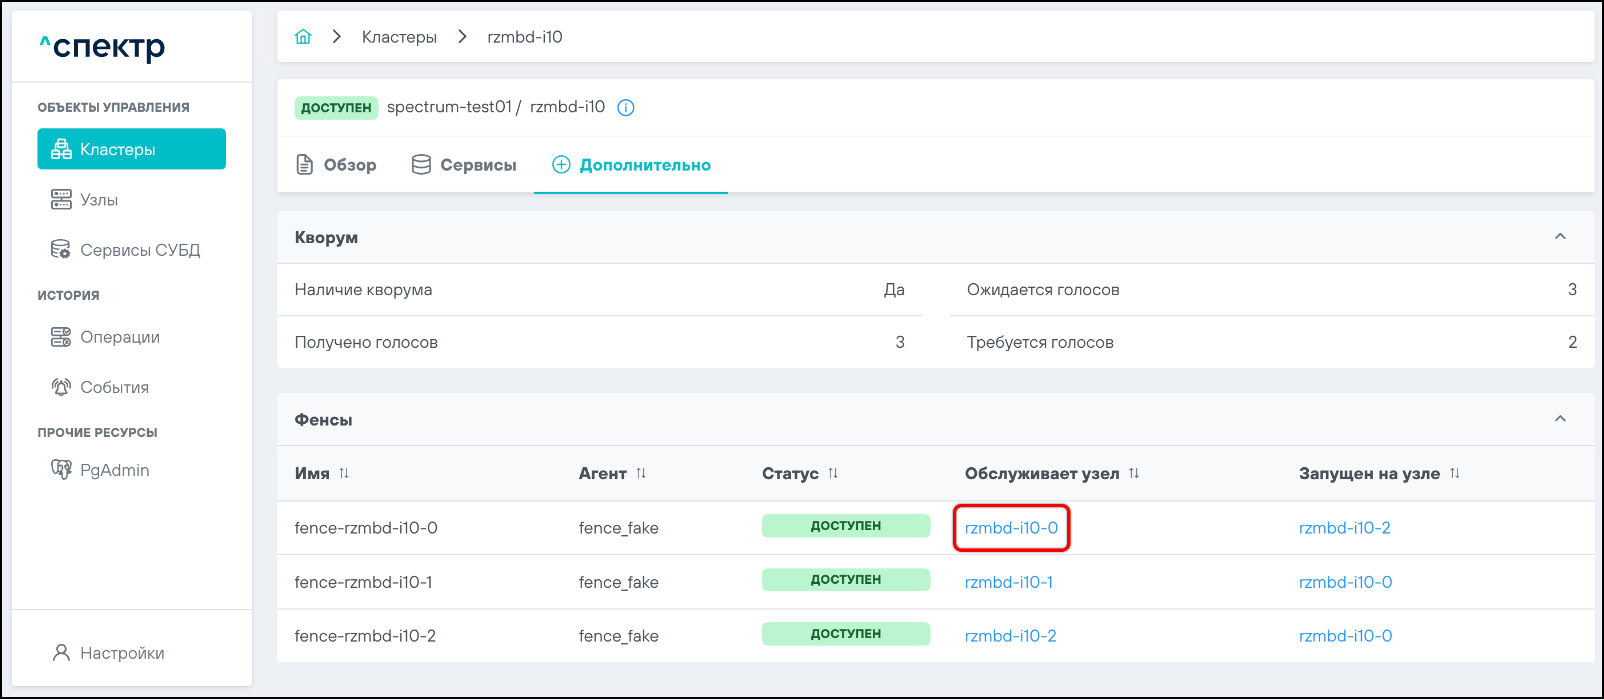Click the cluster info icon
This screenshot has width=1604, height=700.
[626, 108]
